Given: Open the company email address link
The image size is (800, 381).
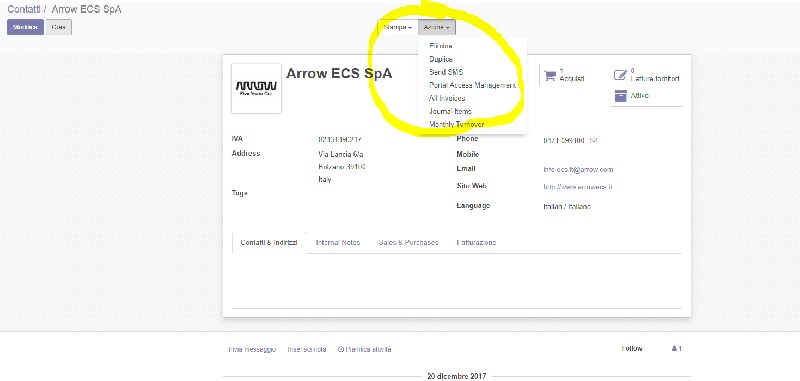Looking at the screenshot, I should [579, 169].
